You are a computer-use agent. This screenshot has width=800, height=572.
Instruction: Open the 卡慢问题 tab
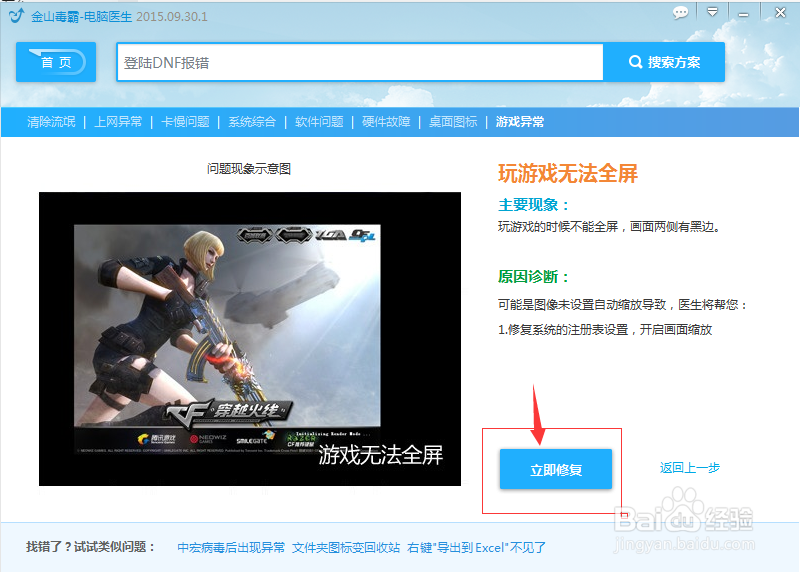click(185, 122)
